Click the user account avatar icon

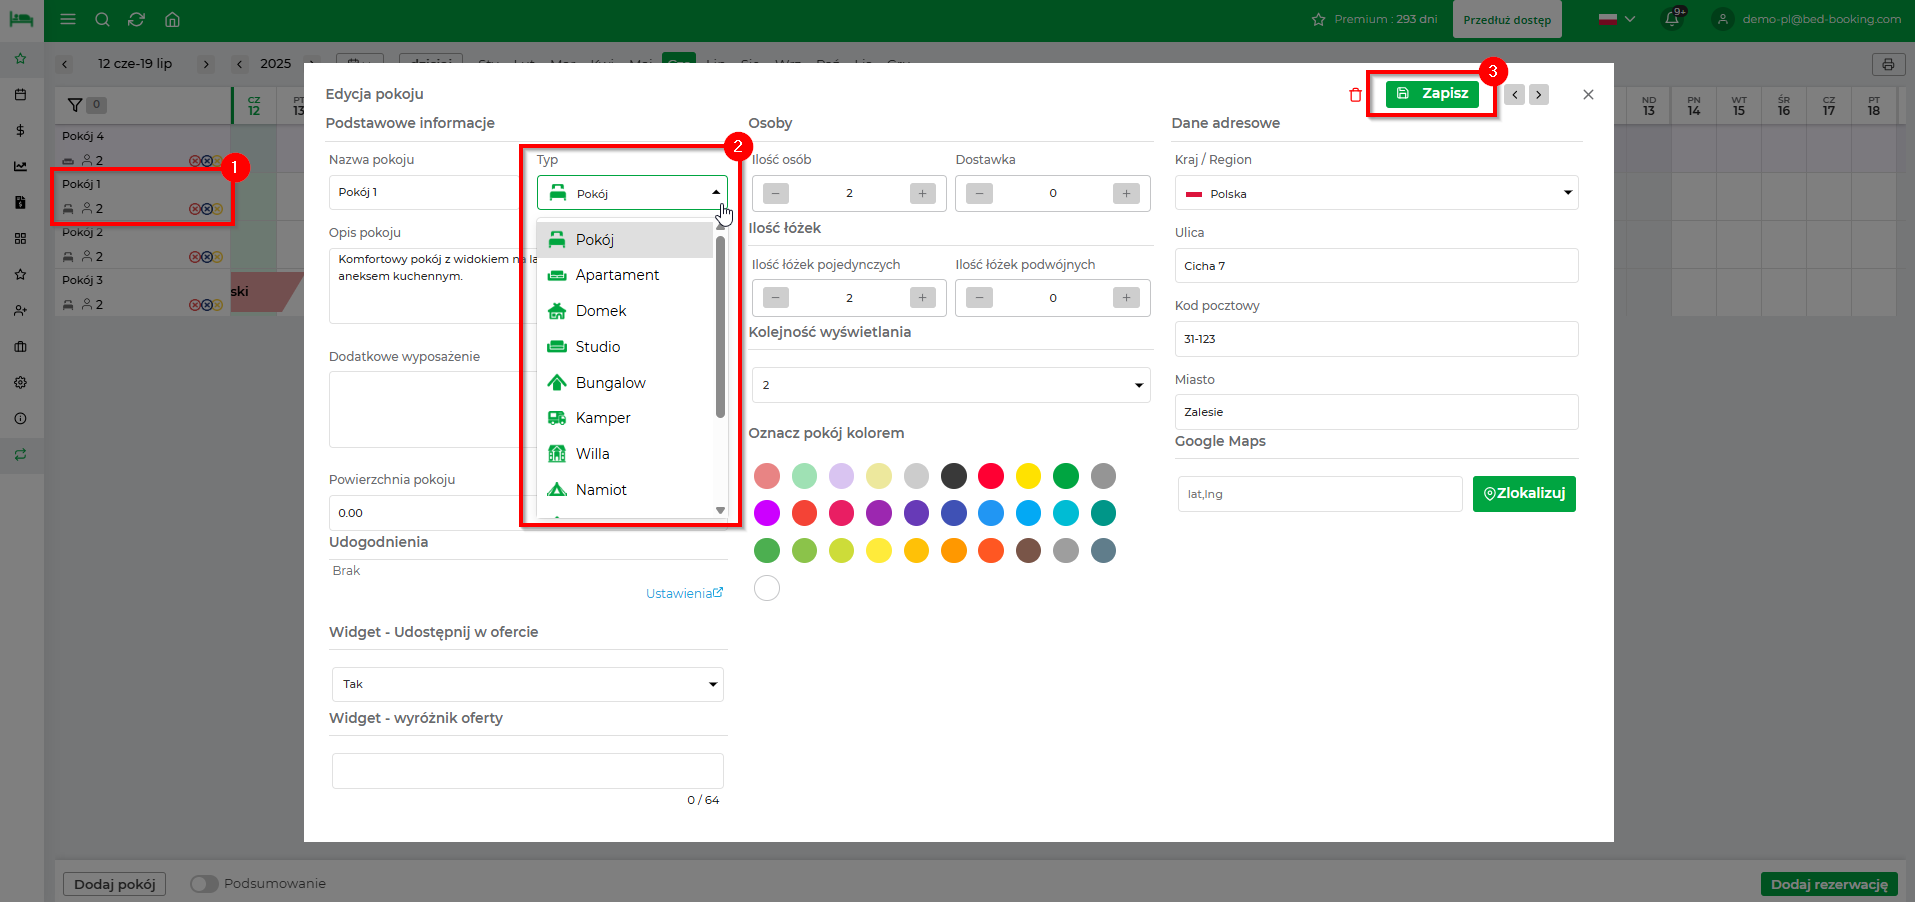(x=1722, y=19)
